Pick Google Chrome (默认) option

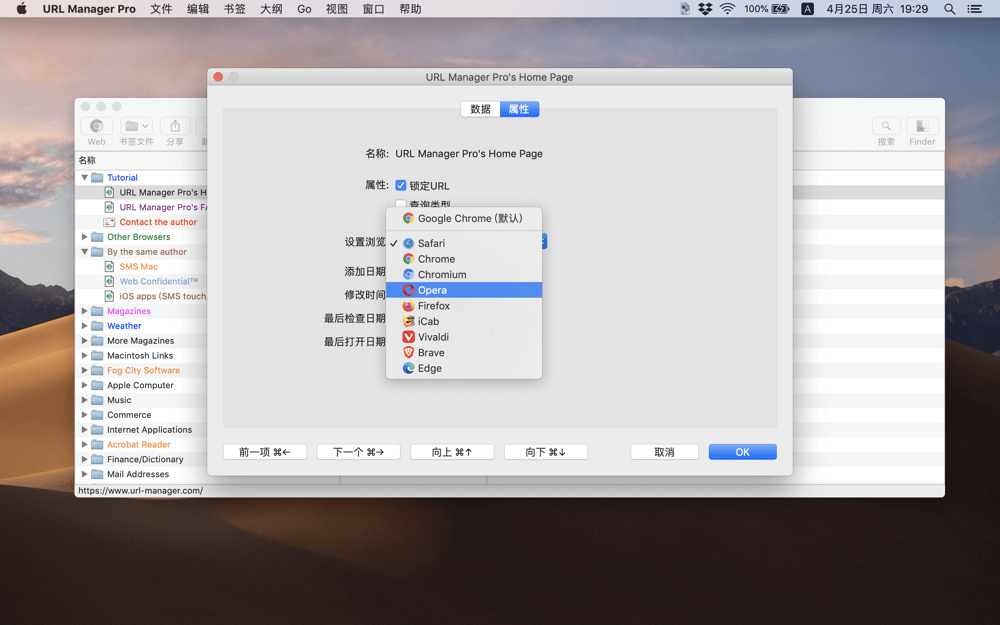point(464,218)
